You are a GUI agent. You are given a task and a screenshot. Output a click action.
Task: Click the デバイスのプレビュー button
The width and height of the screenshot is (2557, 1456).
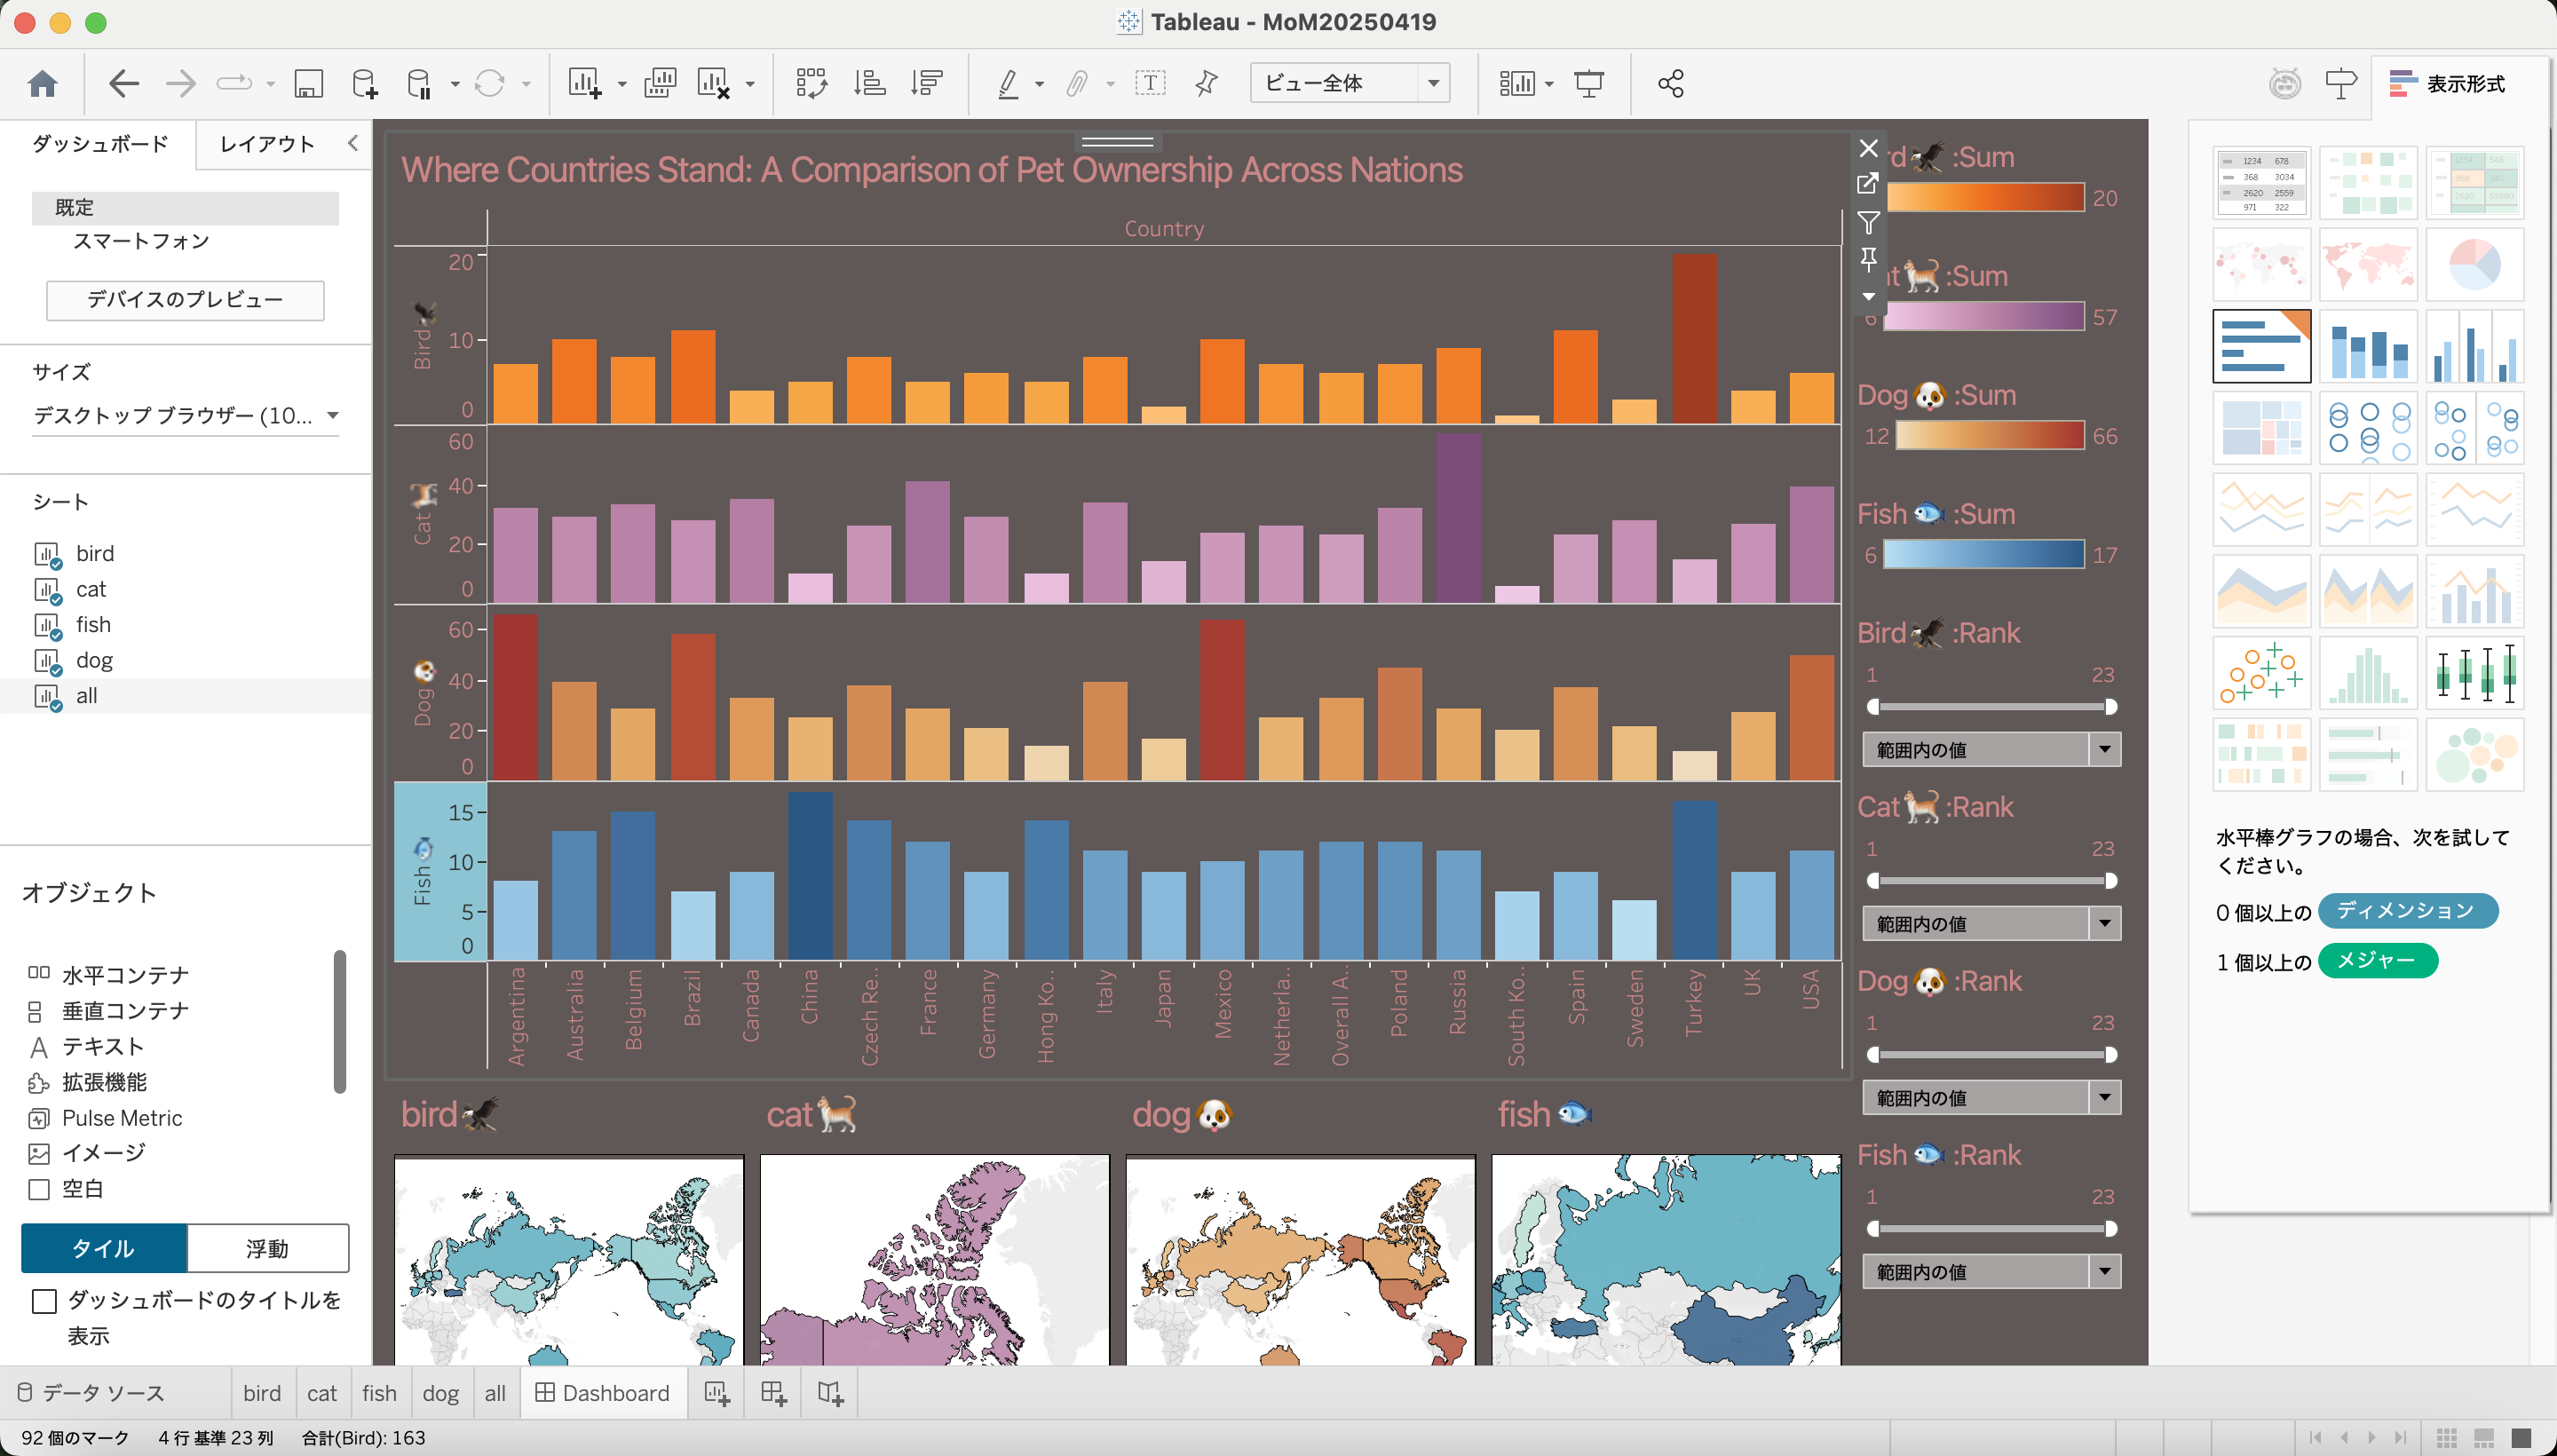click(185, 300)
